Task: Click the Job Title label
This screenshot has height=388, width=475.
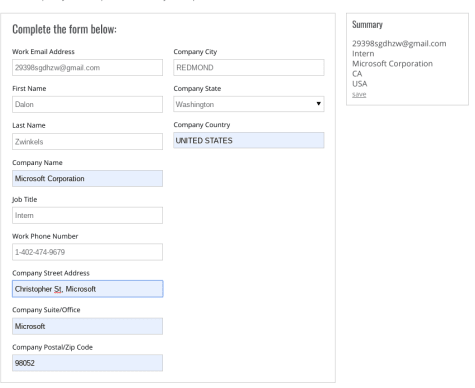Action: [24, 200]
